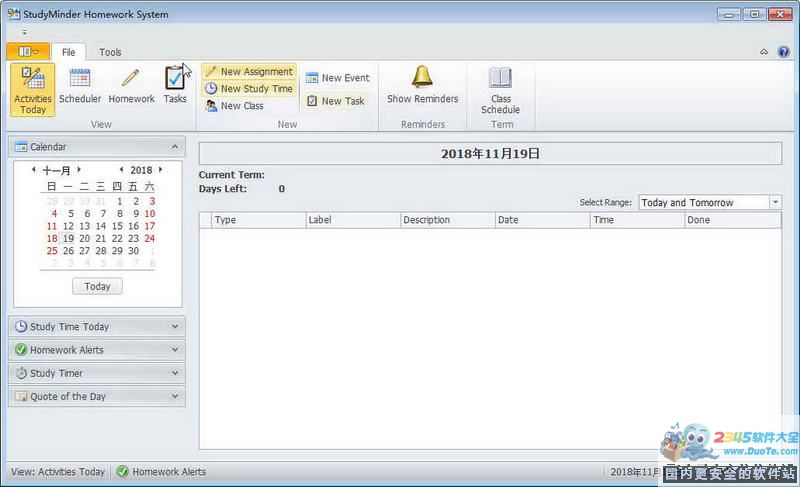Go to the next year in calendar
Screen dimensions: 800x487
[x=160, y=169]
